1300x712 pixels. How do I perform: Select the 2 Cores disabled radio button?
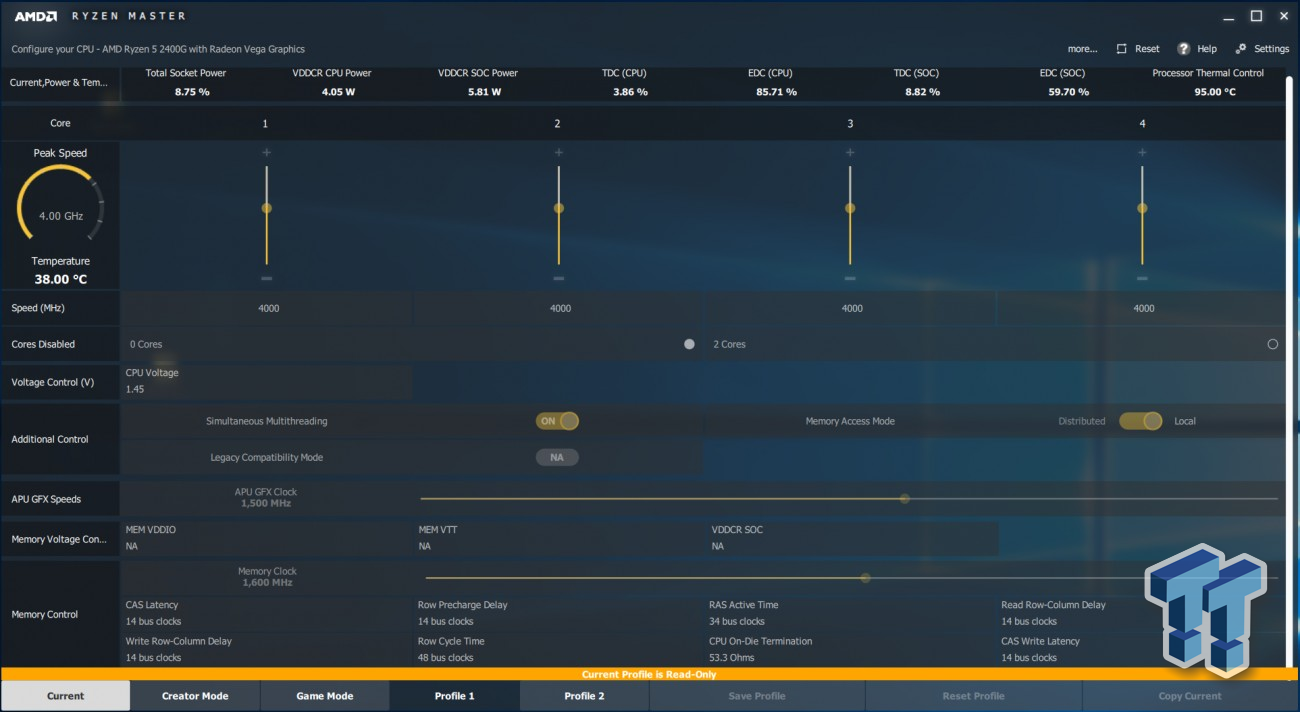pos(1272,344)
